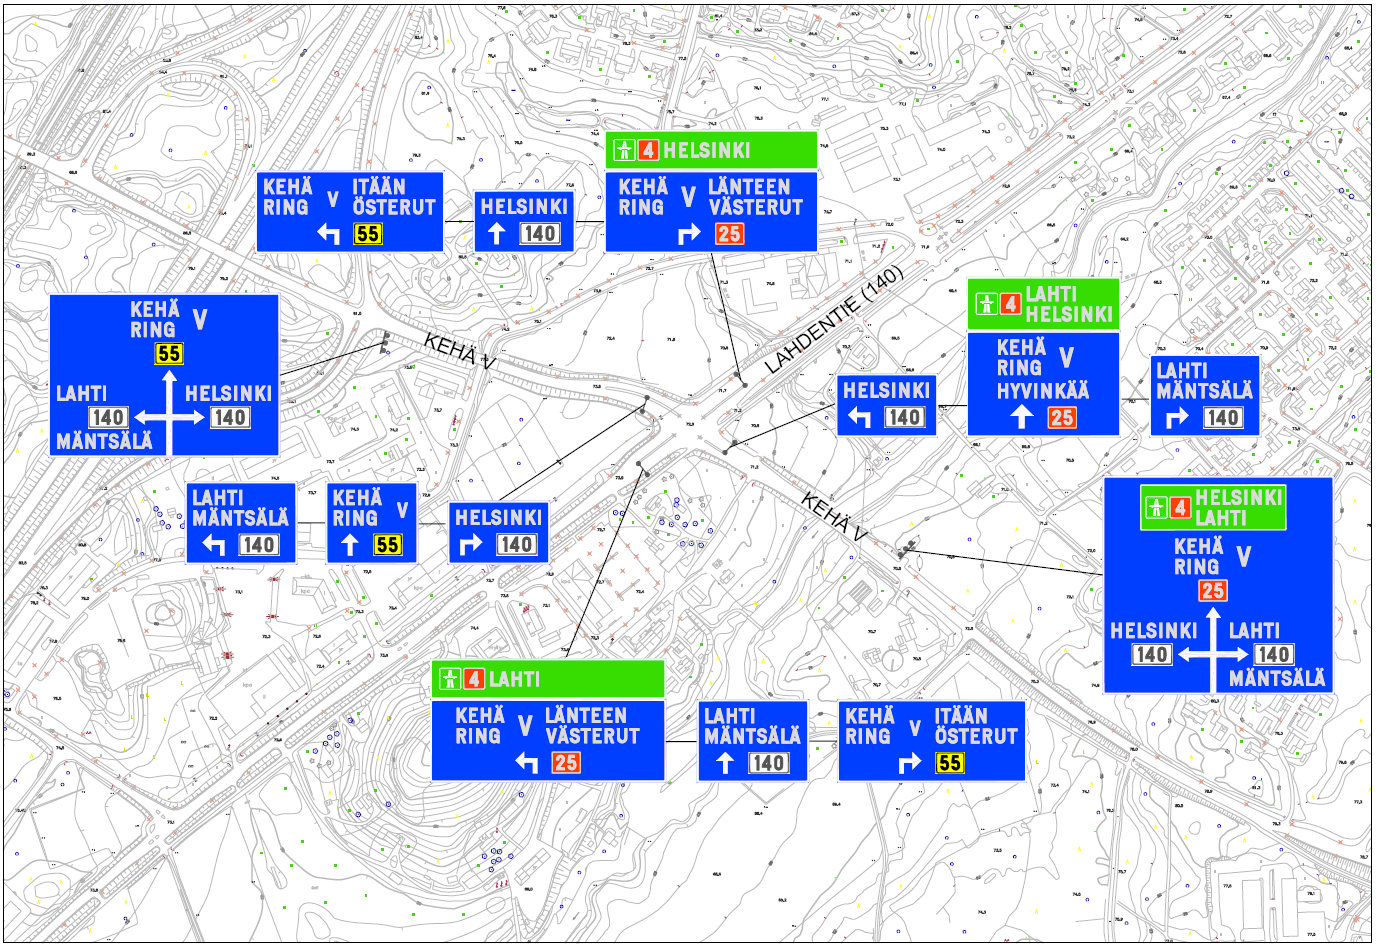
Task: Click the up arrow on small KEHÄ RING V 55 sign
Action: coord(349,545)
